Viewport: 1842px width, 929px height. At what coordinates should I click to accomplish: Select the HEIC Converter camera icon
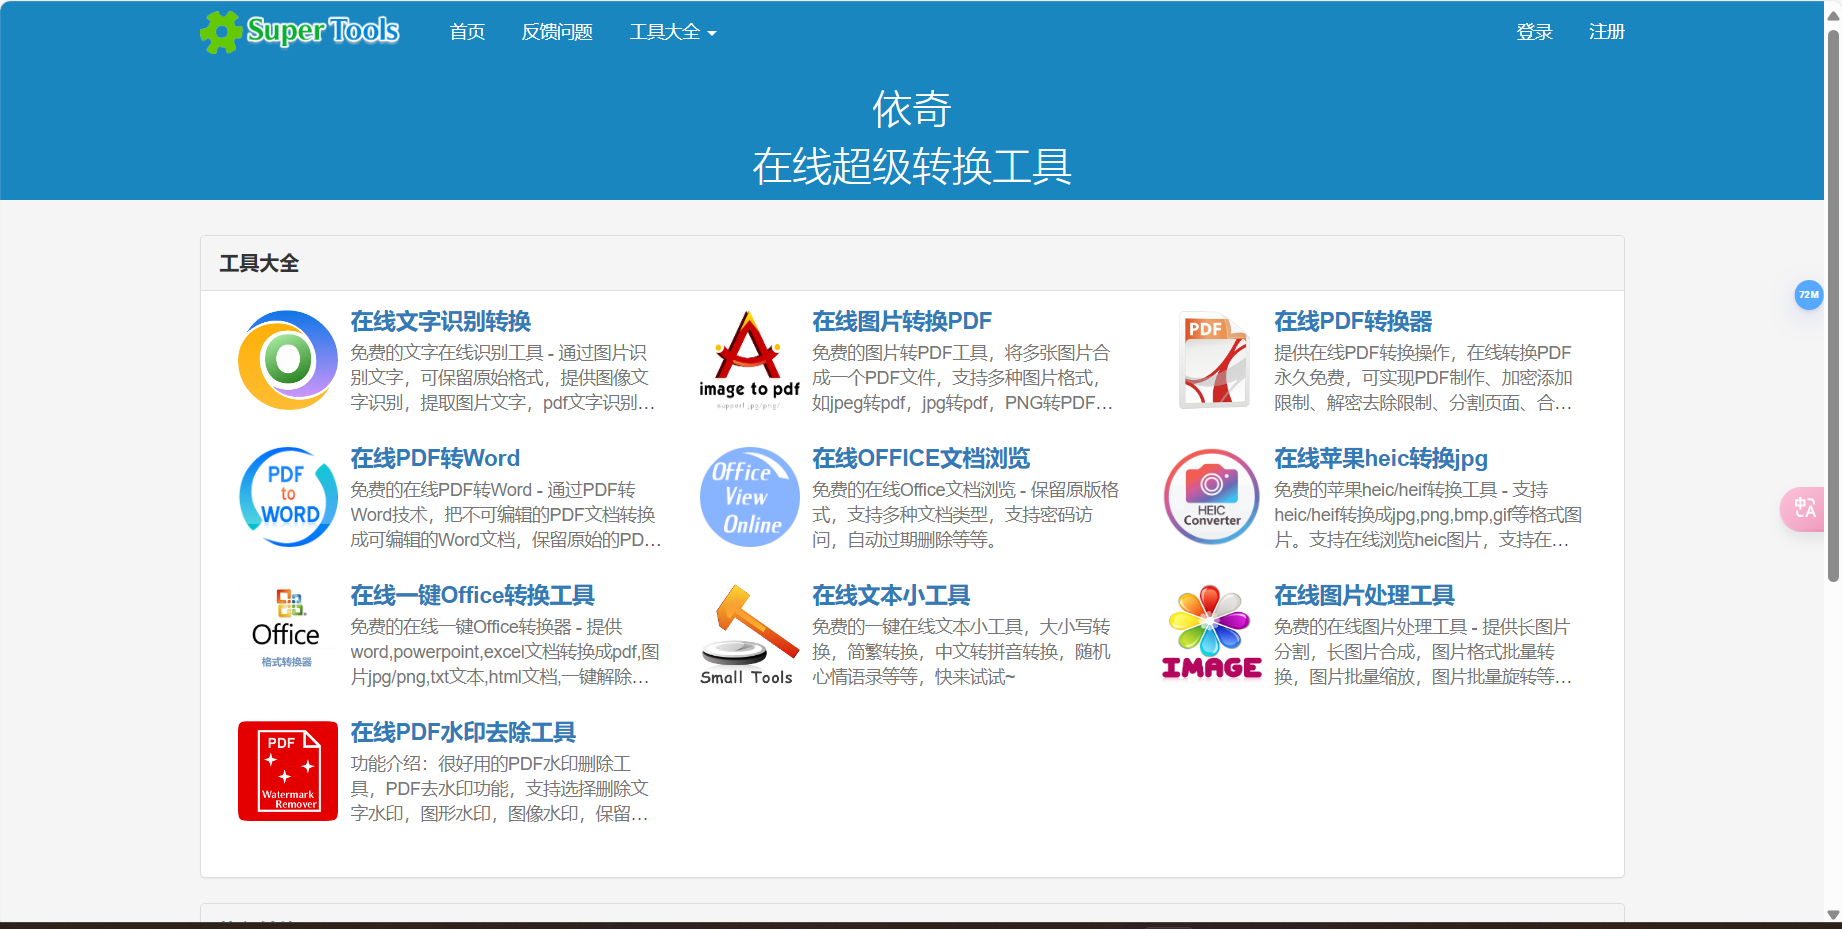tap(1211, 497)
